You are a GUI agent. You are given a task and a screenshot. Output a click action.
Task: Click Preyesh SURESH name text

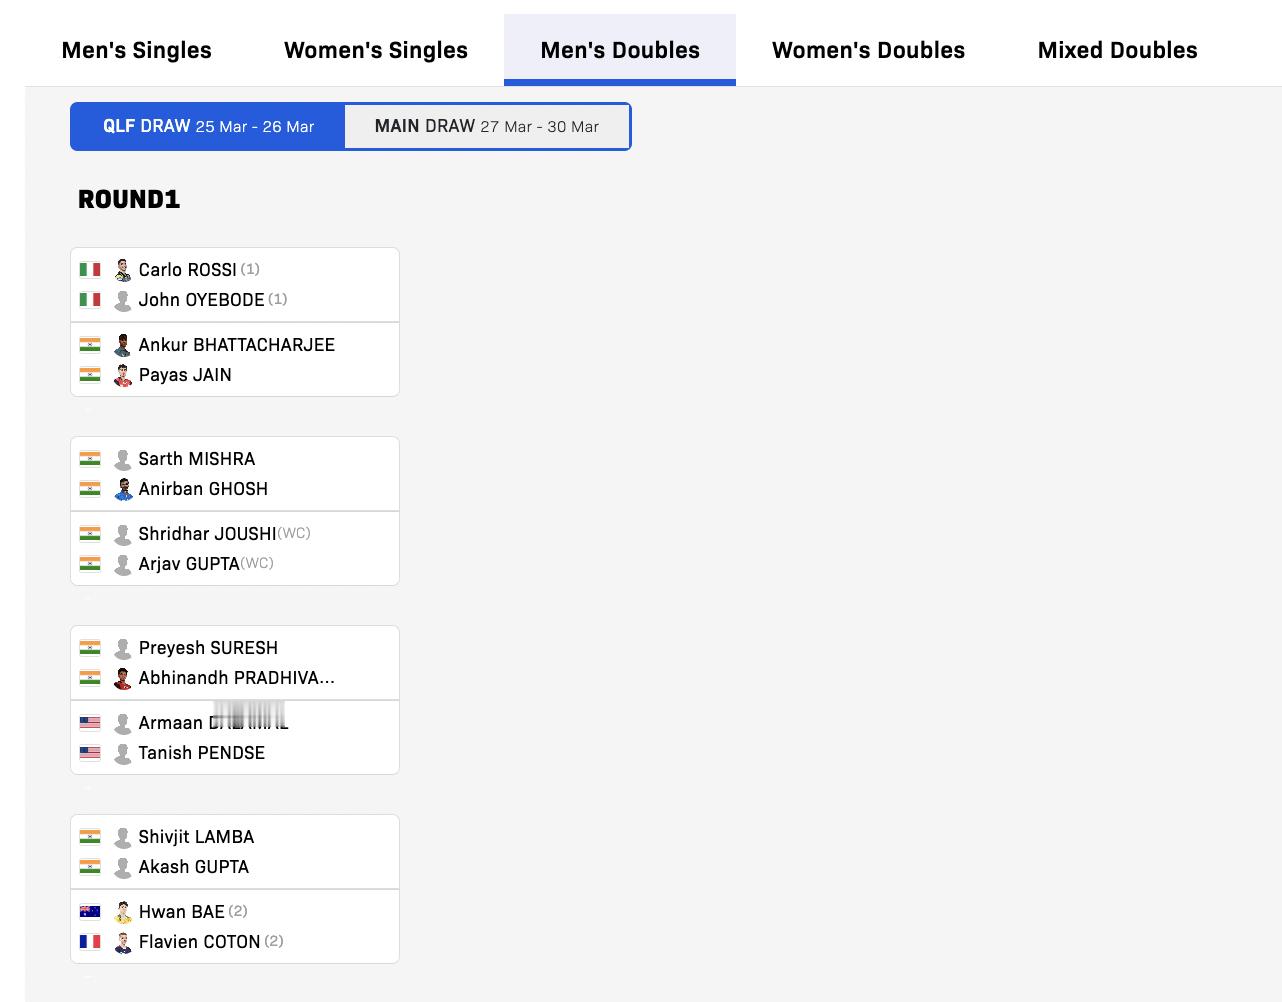[x=208, y=648]
